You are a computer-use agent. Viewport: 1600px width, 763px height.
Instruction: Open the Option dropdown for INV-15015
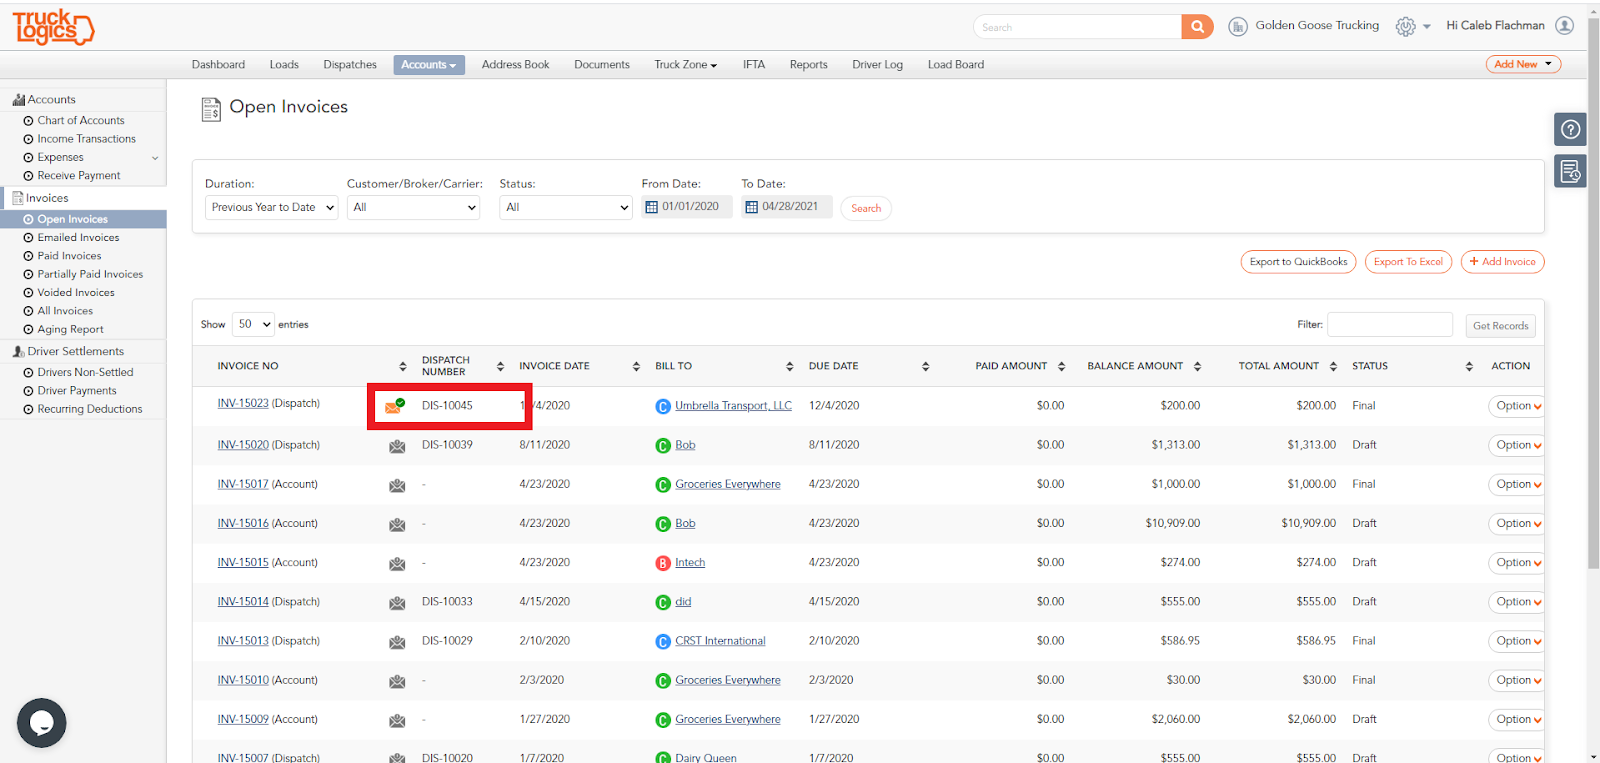point(1517,563)
